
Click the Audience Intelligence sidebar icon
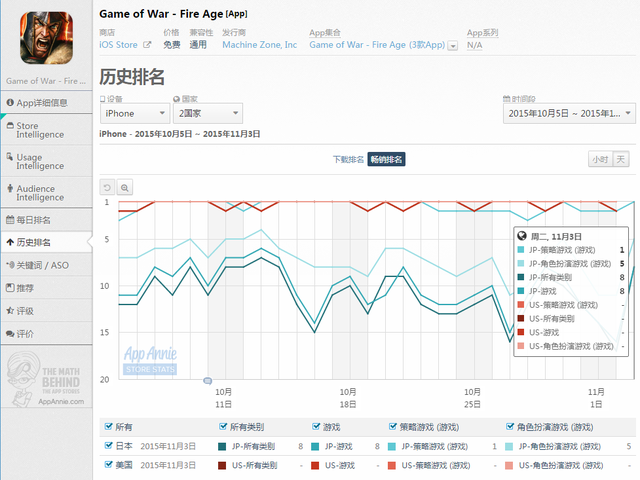(x=10, y=188)
